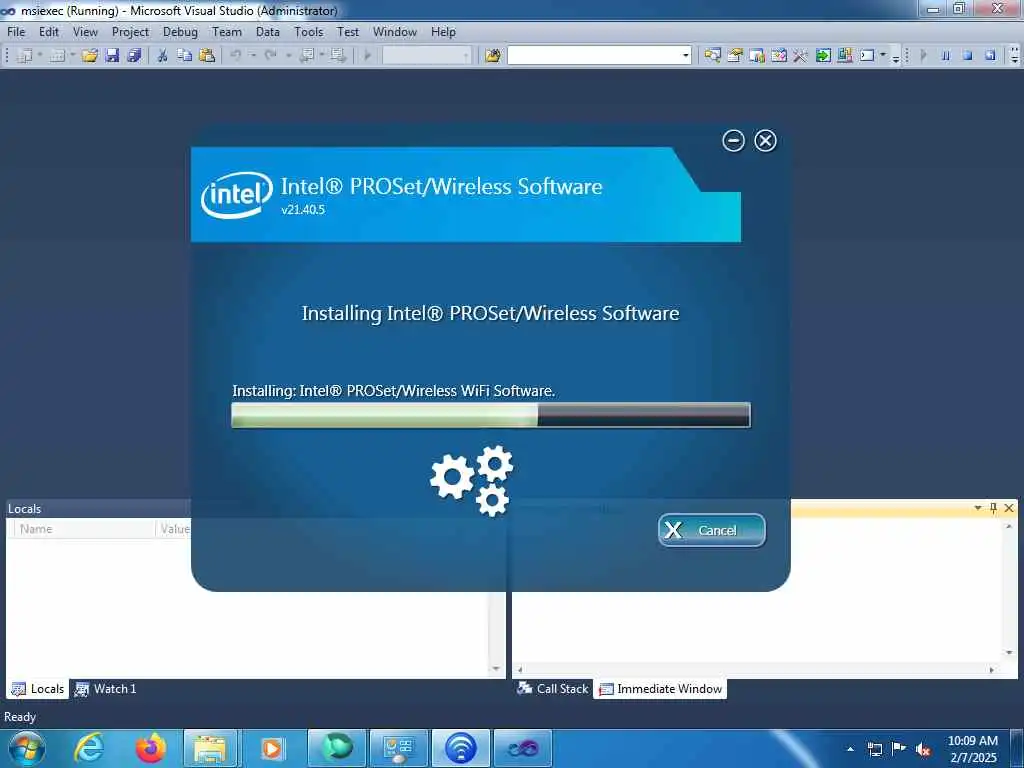Click the Break All pause icon
Screen dimensions: 1024x768
[x=946, y=56]
